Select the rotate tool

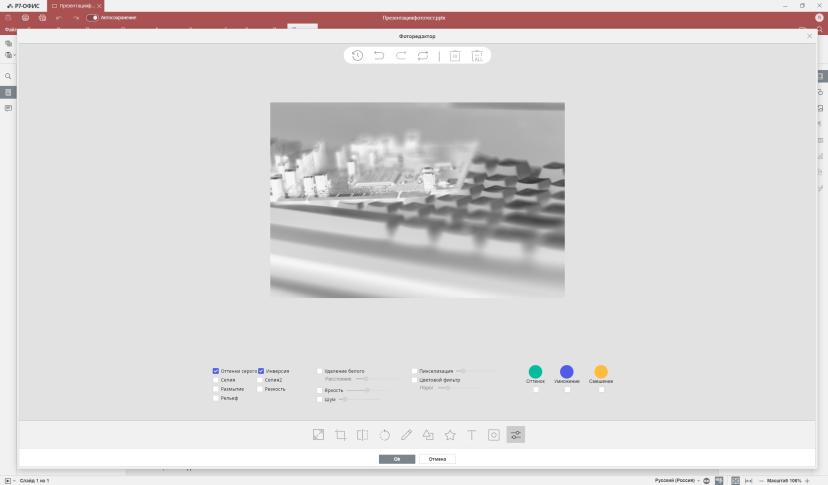384,435
